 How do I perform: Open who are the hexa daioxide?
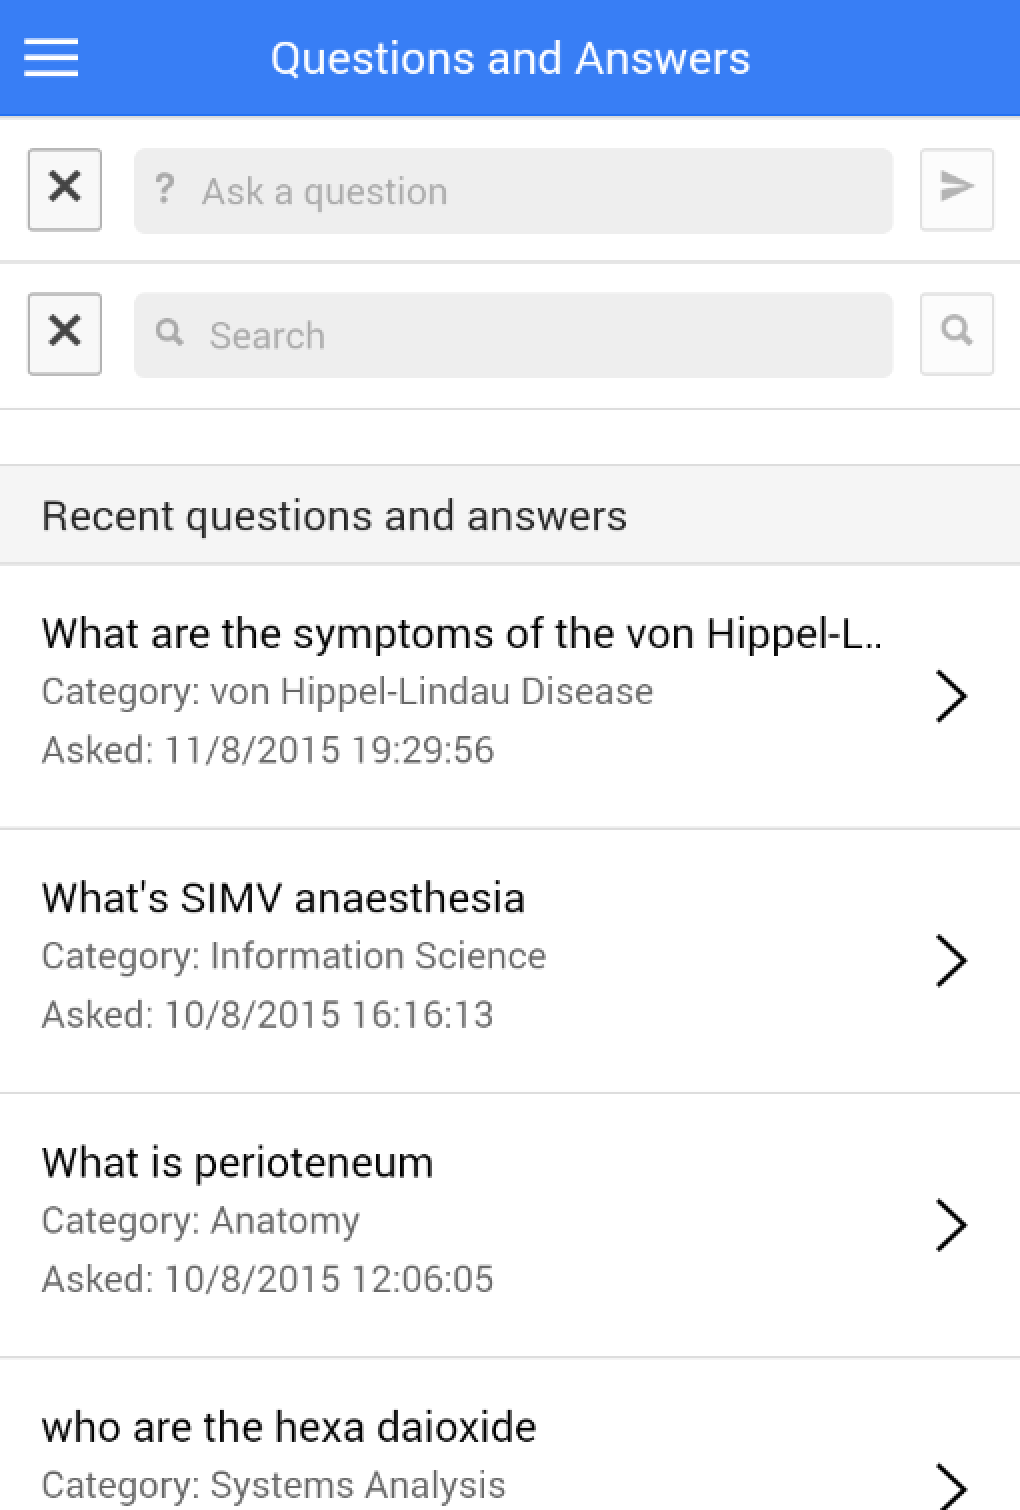pyautogui.click(x=289, y=1427)
